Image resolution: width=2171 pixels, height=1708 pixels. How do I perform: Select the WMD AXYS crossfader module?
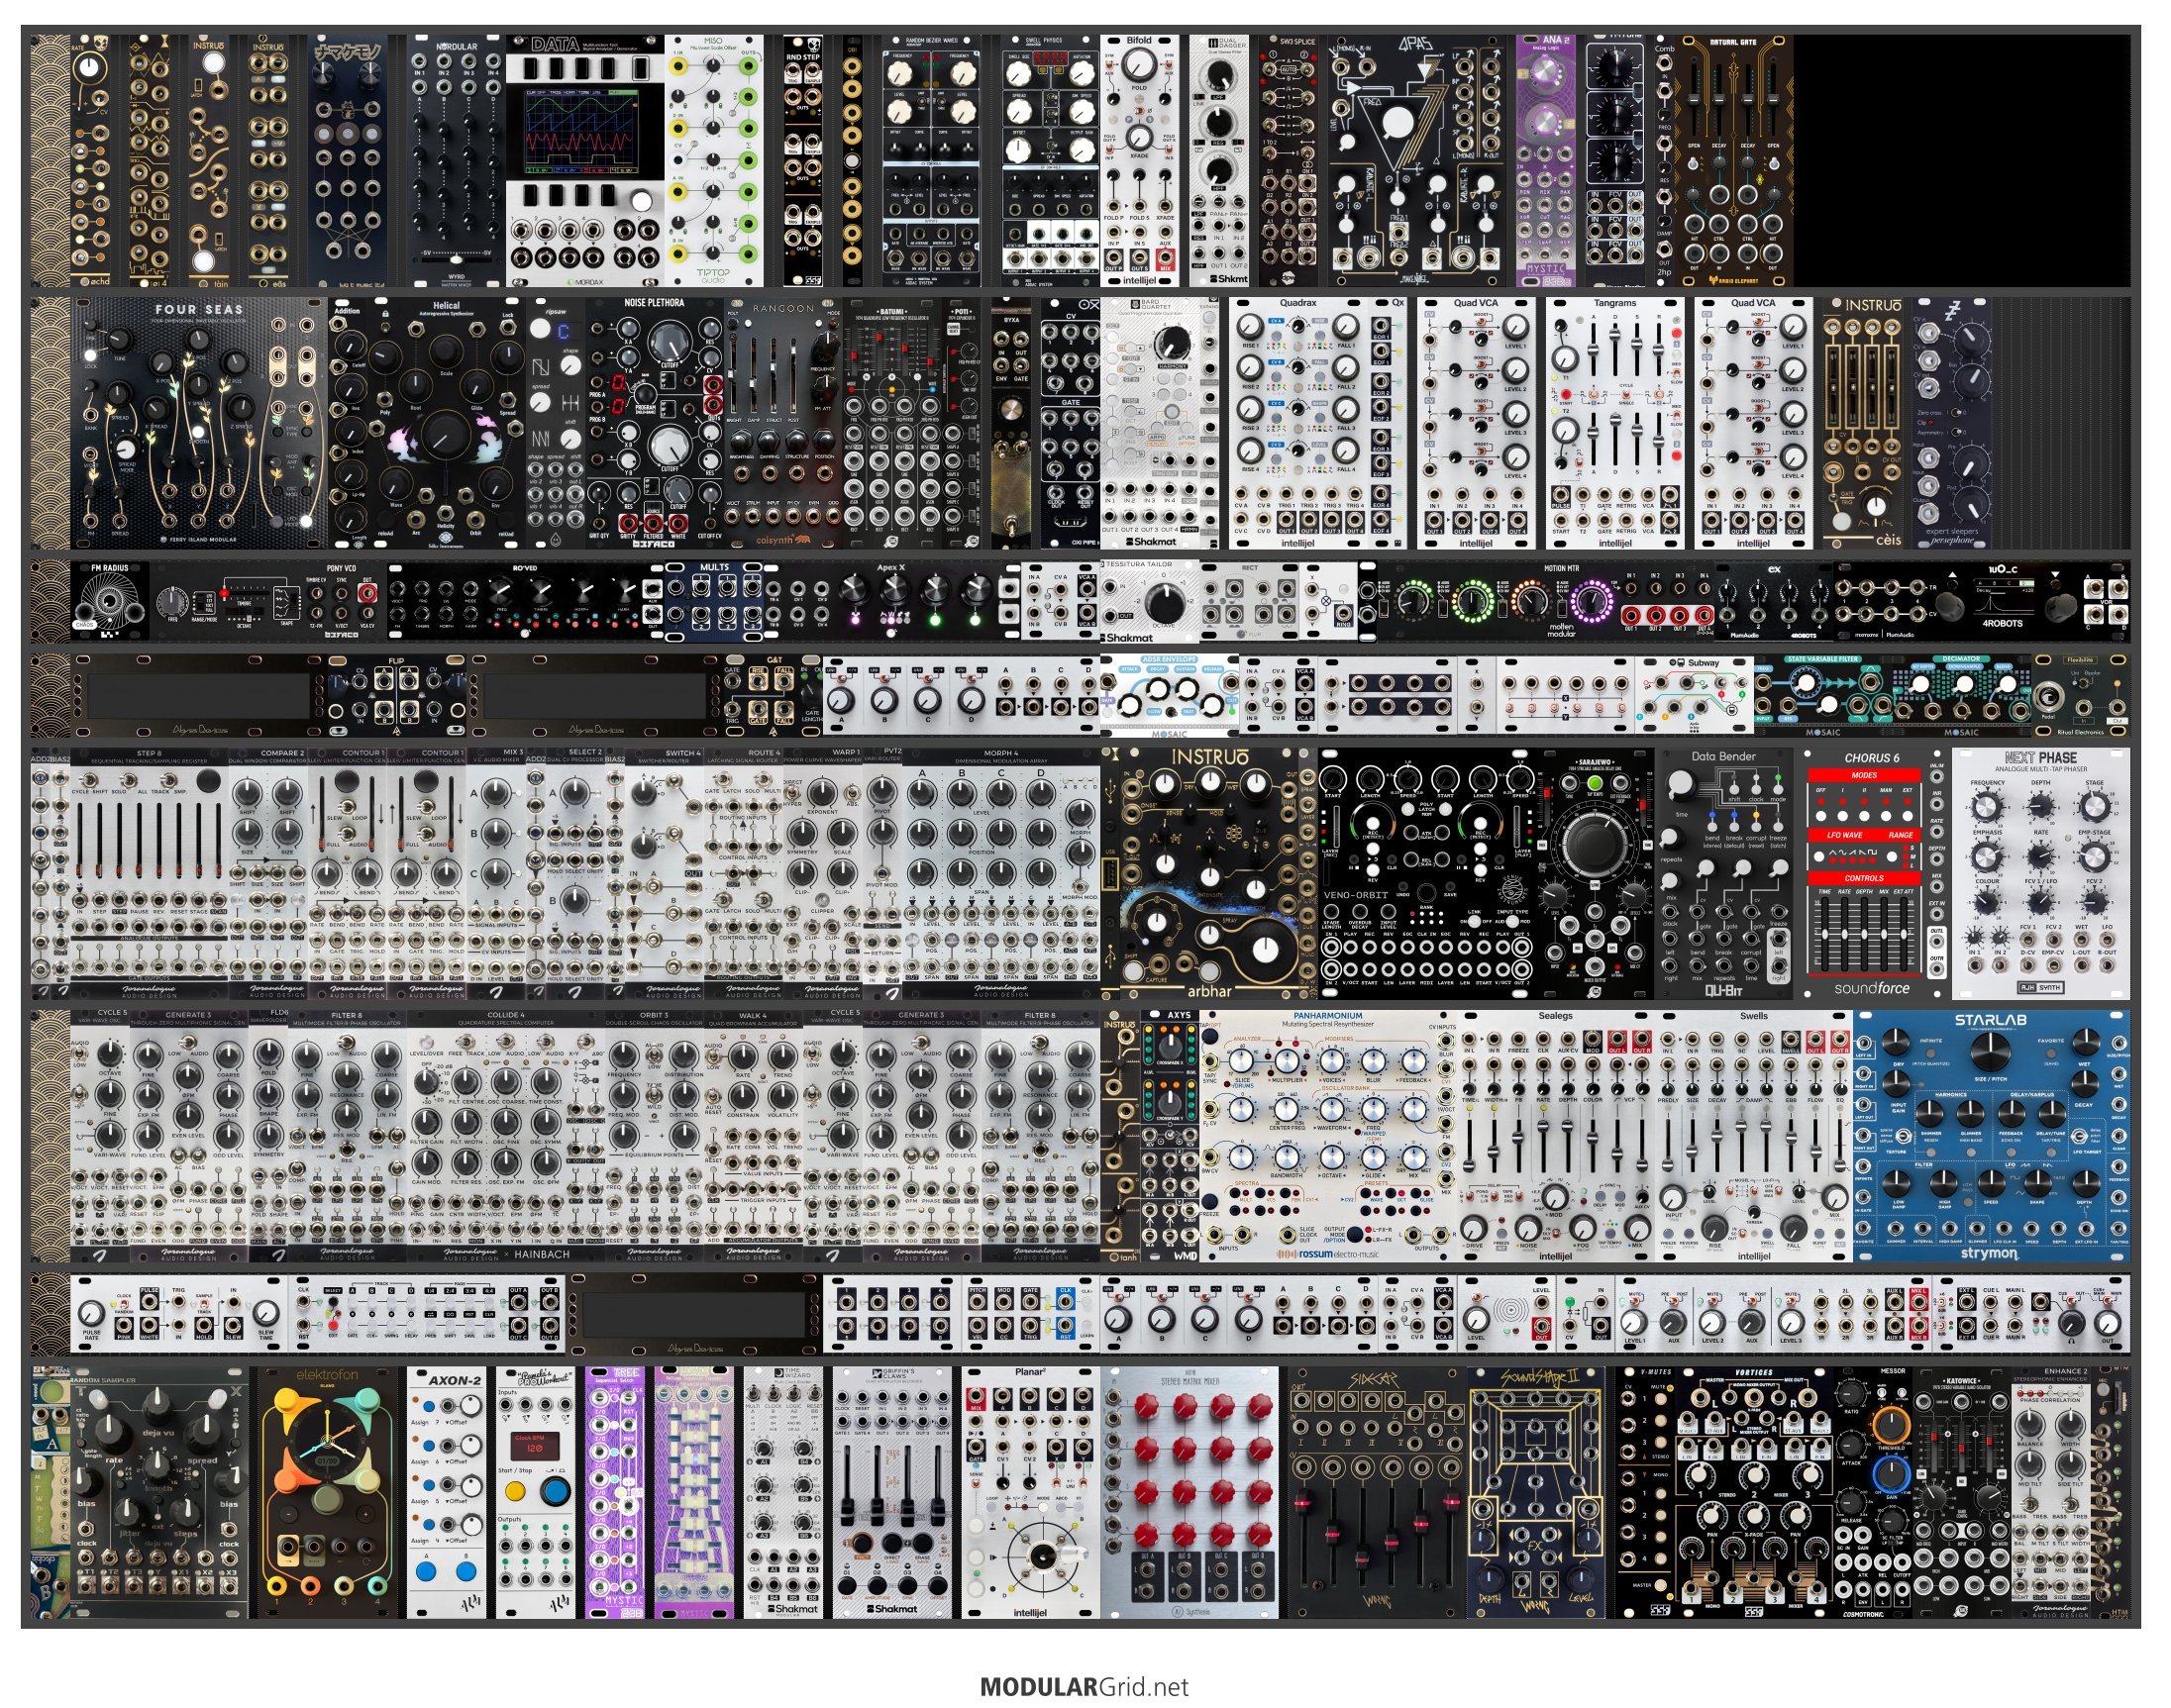1169,1136
